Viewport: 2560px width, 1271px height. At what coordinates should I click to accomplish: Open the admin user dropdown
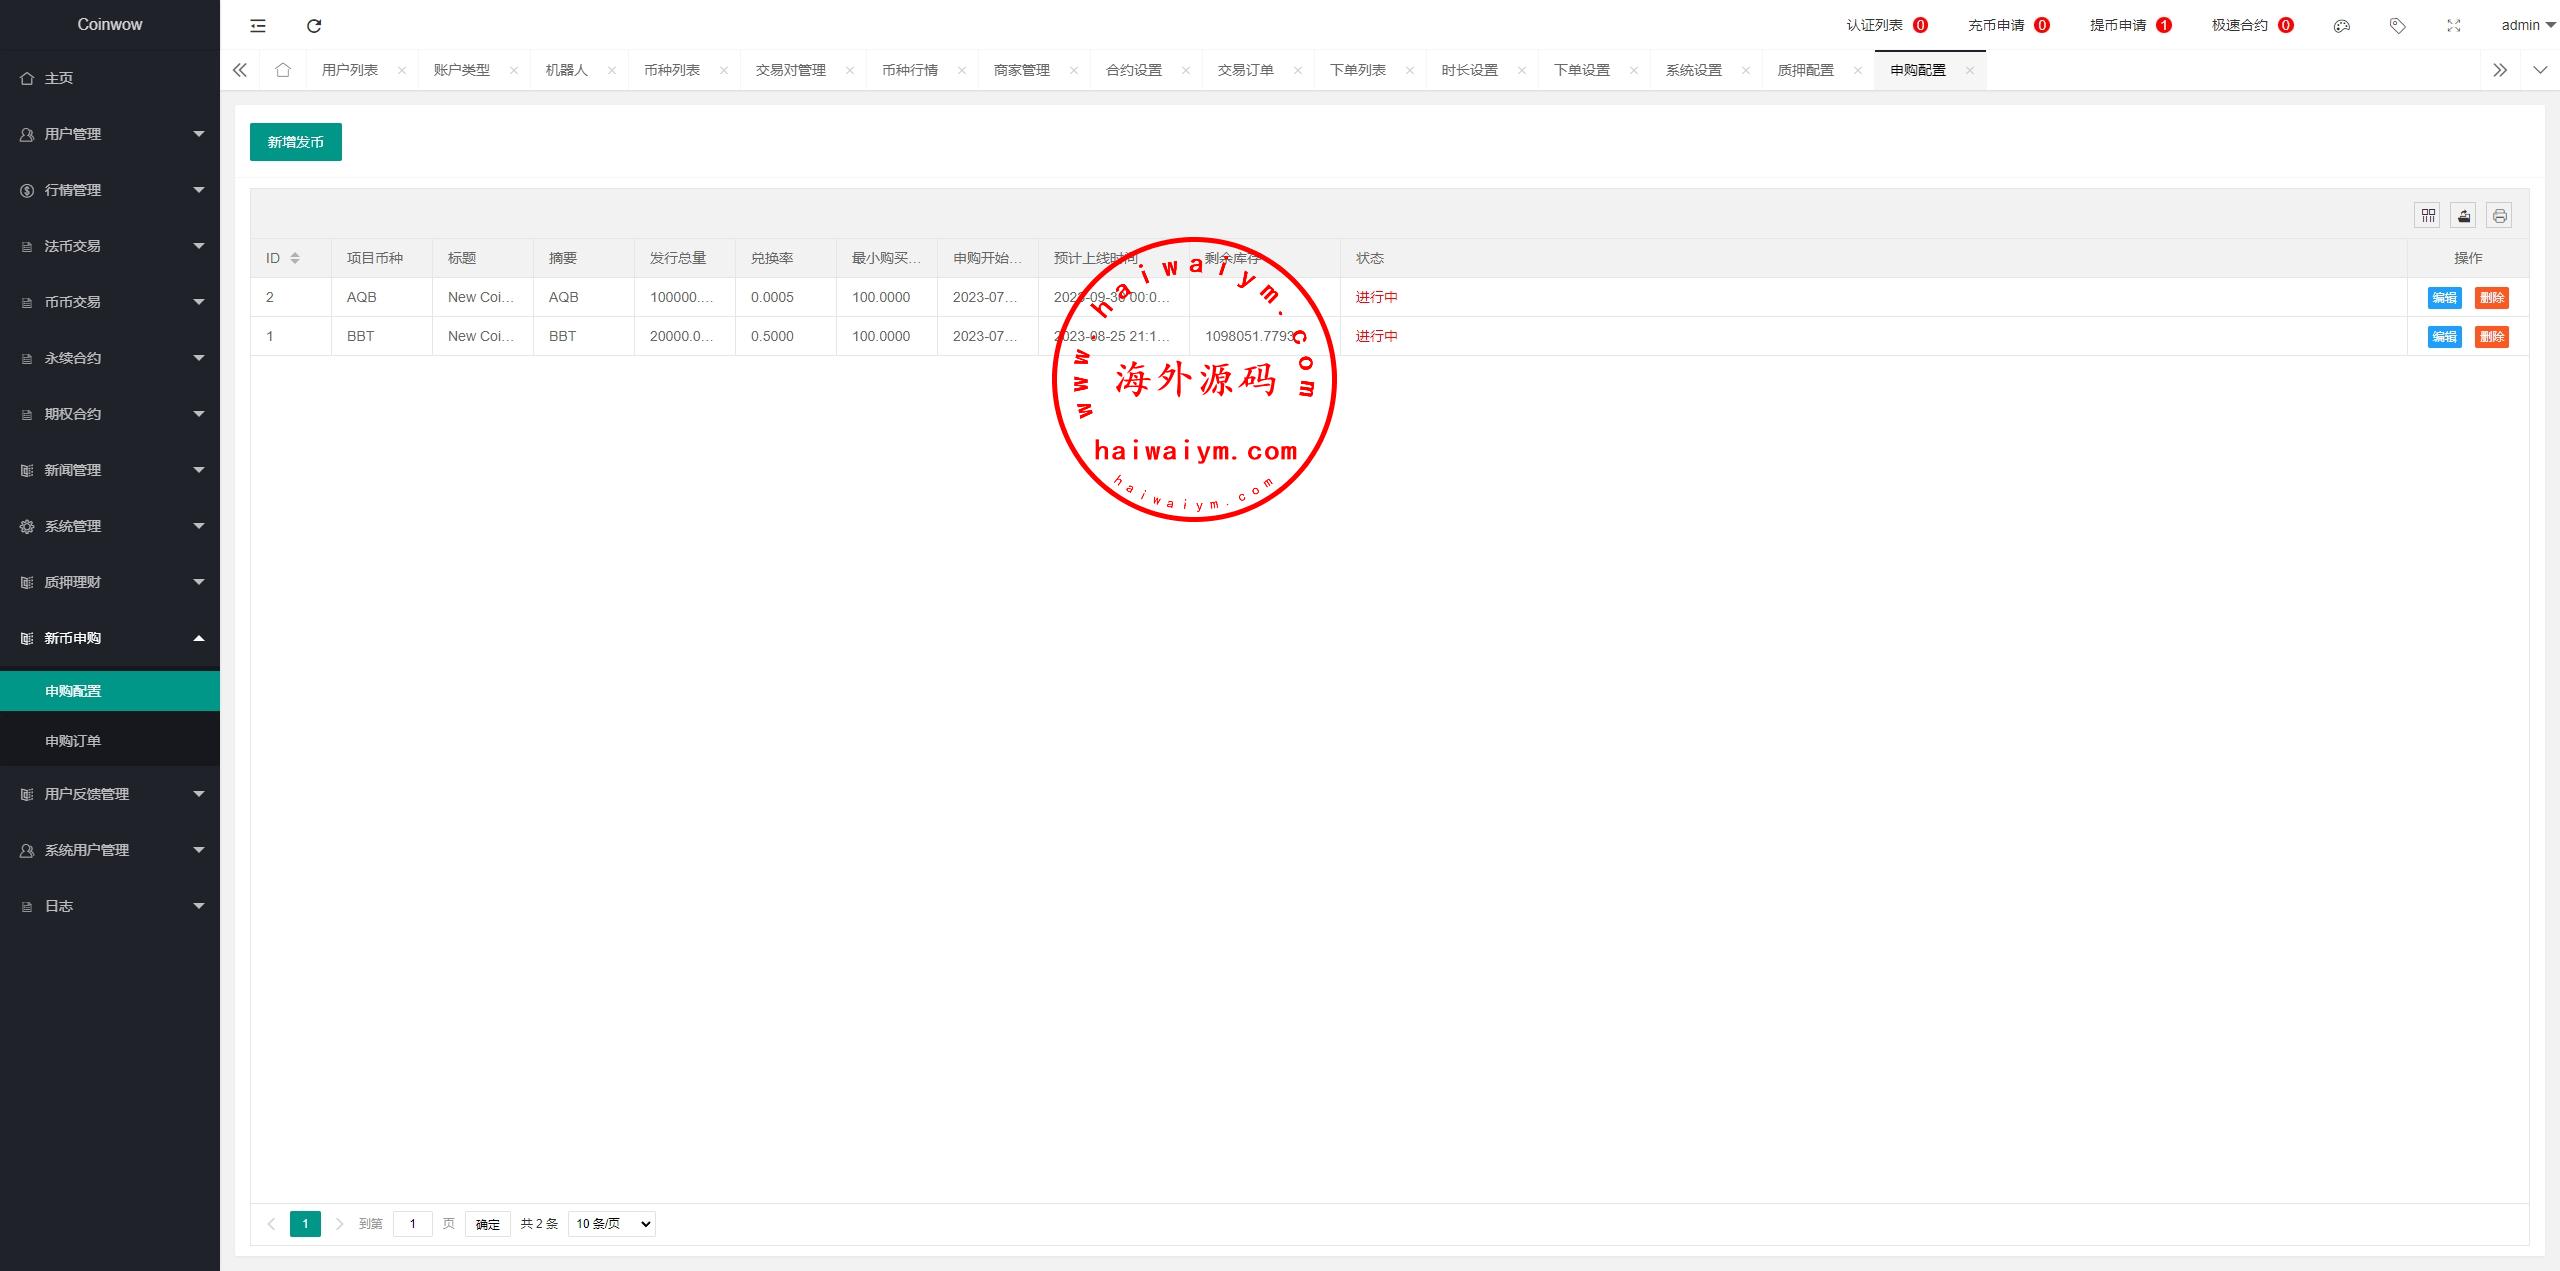pos(2527,26)
